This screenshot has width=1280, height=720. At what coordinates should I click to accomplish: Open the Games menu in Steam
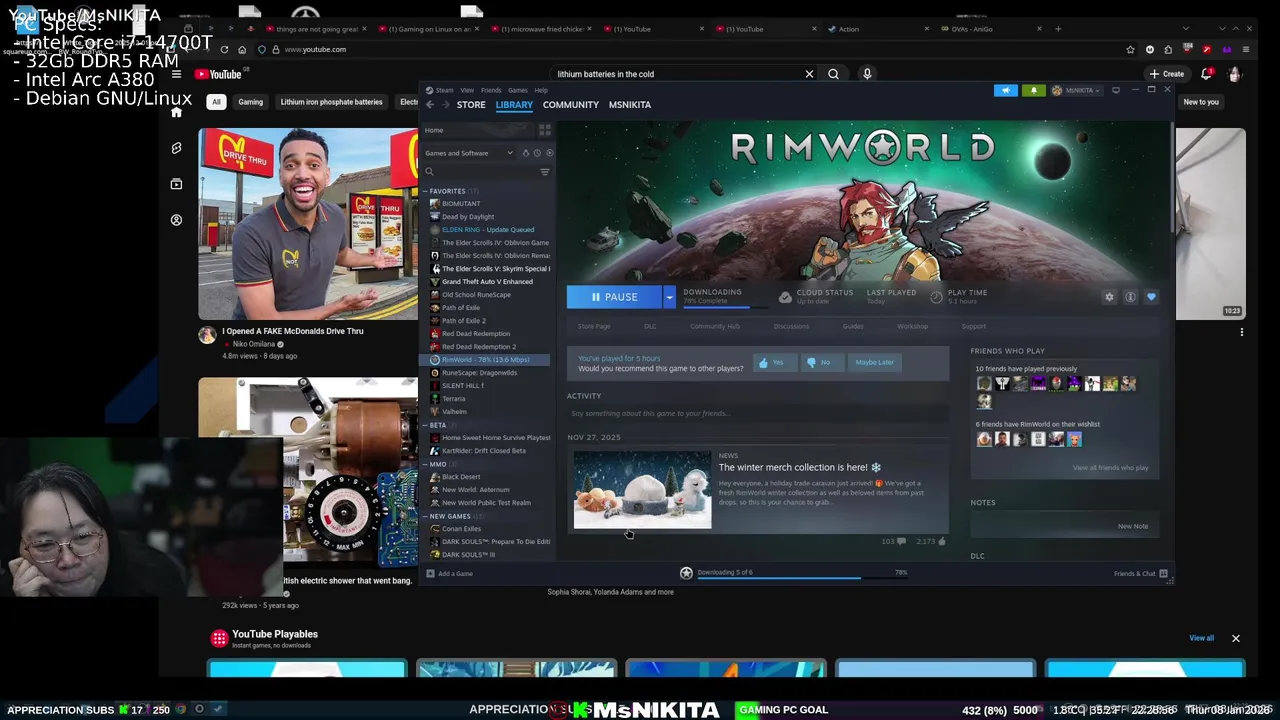518,90
